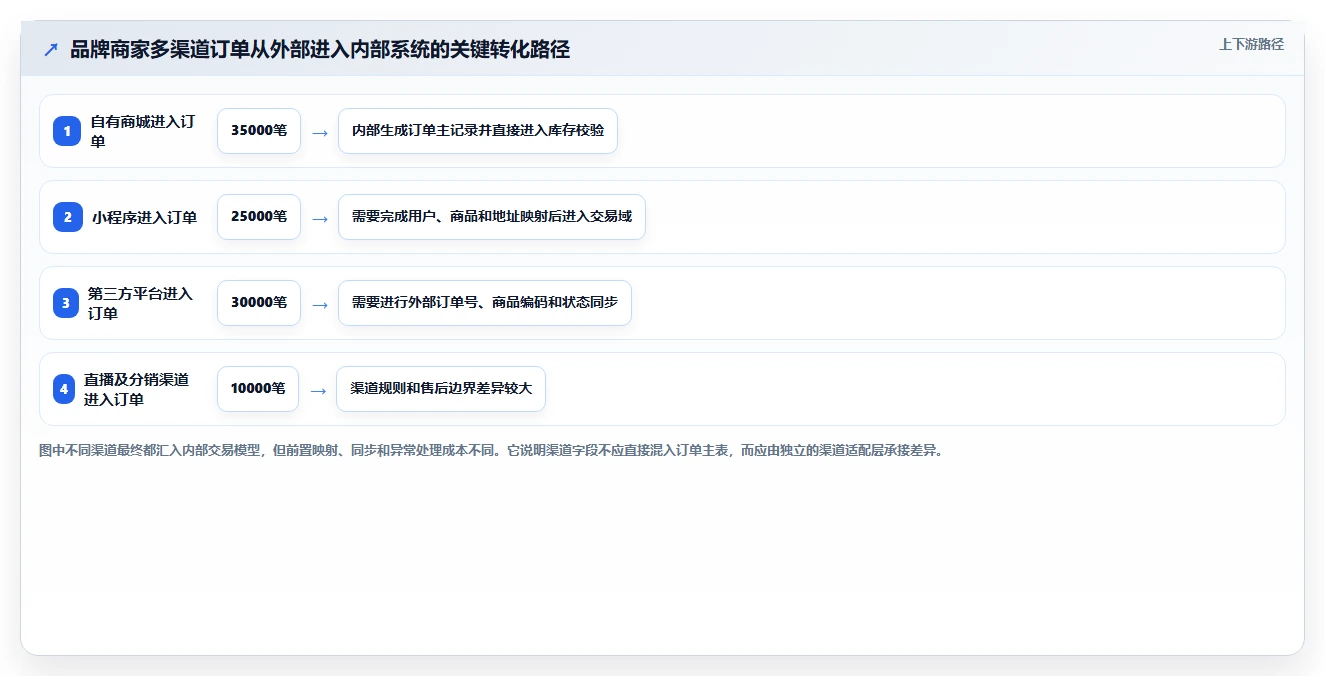
Task: Click step number badge 2
Action: tap(67, 217)
